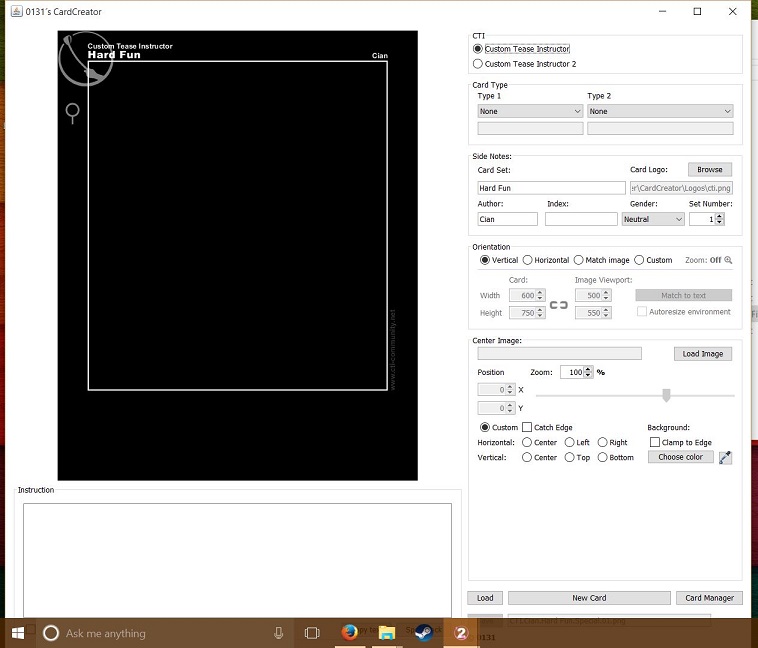The height and width of the screenshot is (648, 758).
Task: Click the New Card button
Action: click(x=589, y=598)
